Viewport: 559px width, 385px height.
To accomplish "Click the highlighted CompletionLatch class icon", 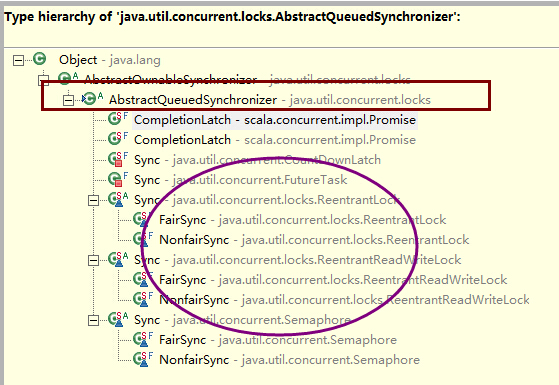I will tap(115, 119).
